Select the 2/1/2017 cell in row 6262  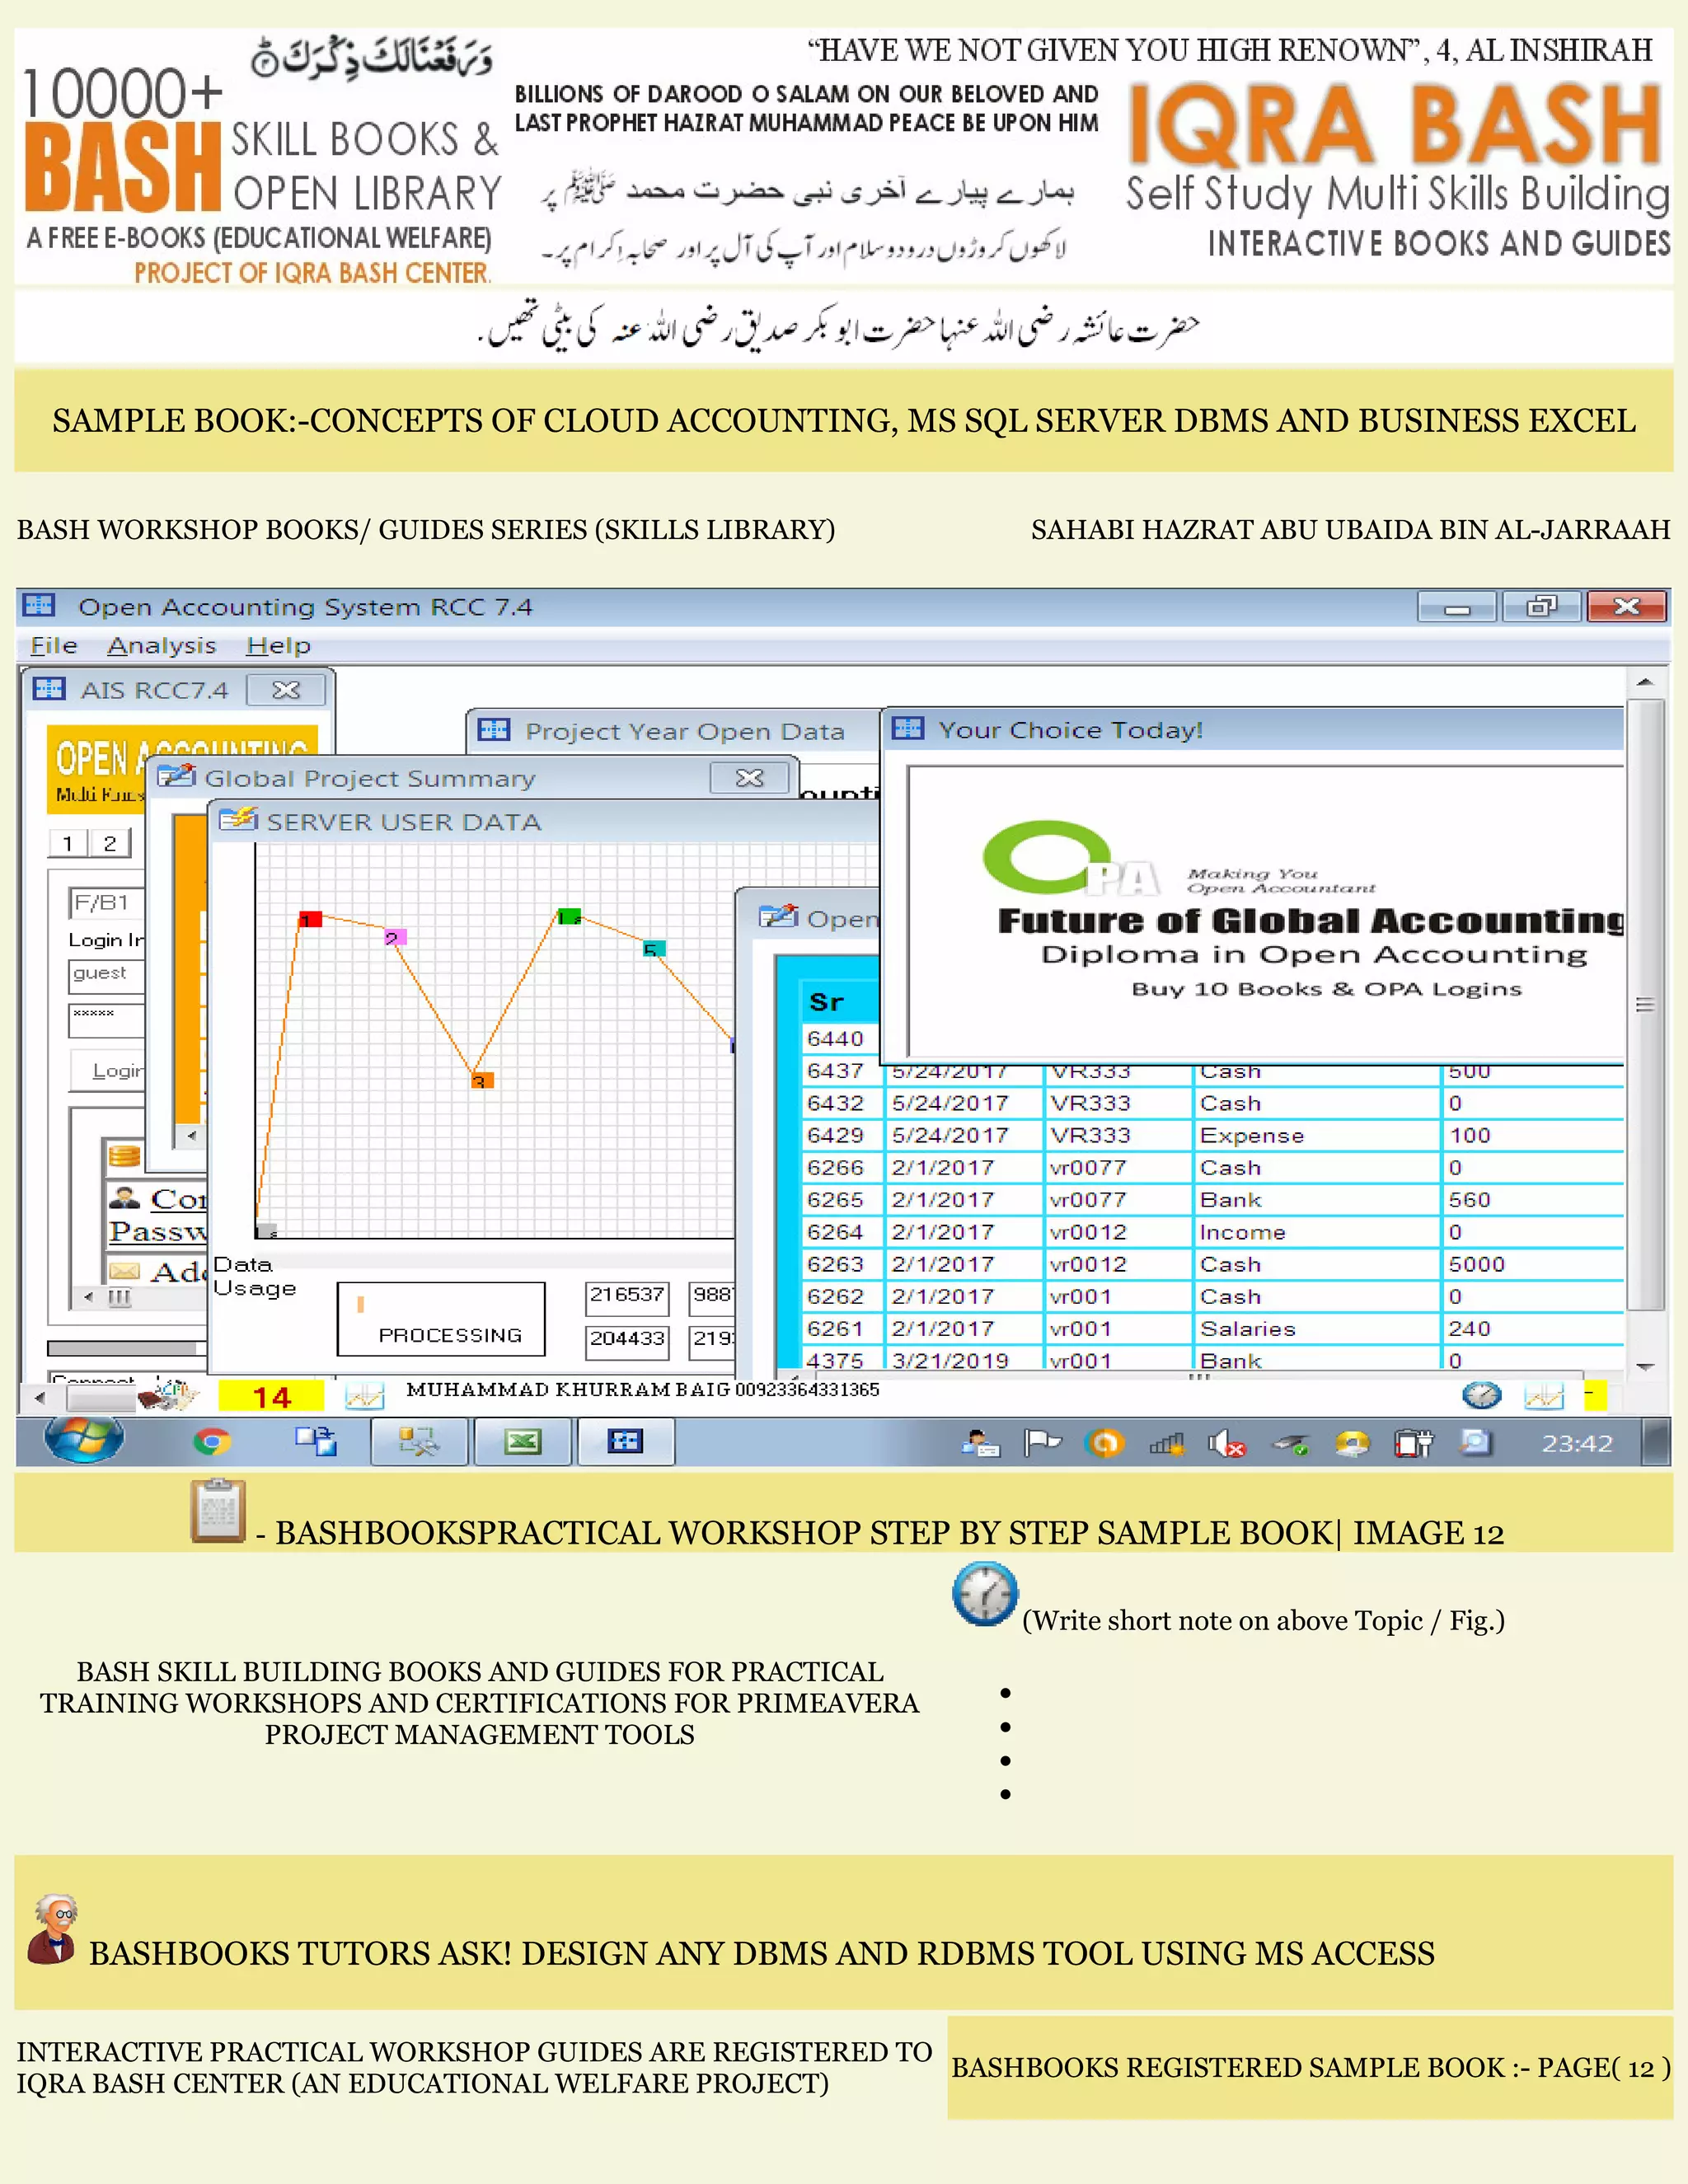[964, 1296]
